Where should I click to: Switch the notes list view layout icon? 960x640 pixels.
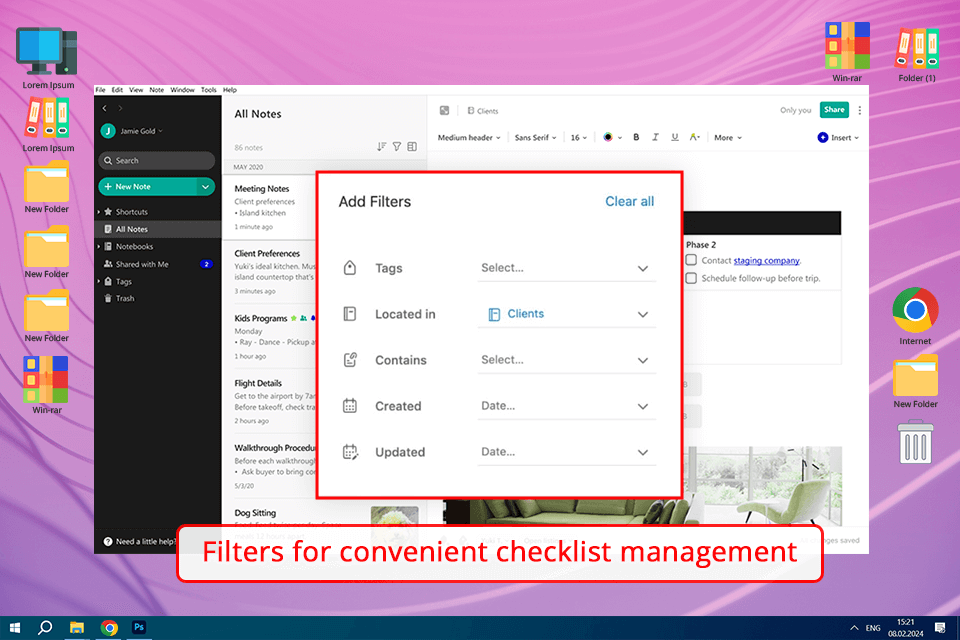412,146
